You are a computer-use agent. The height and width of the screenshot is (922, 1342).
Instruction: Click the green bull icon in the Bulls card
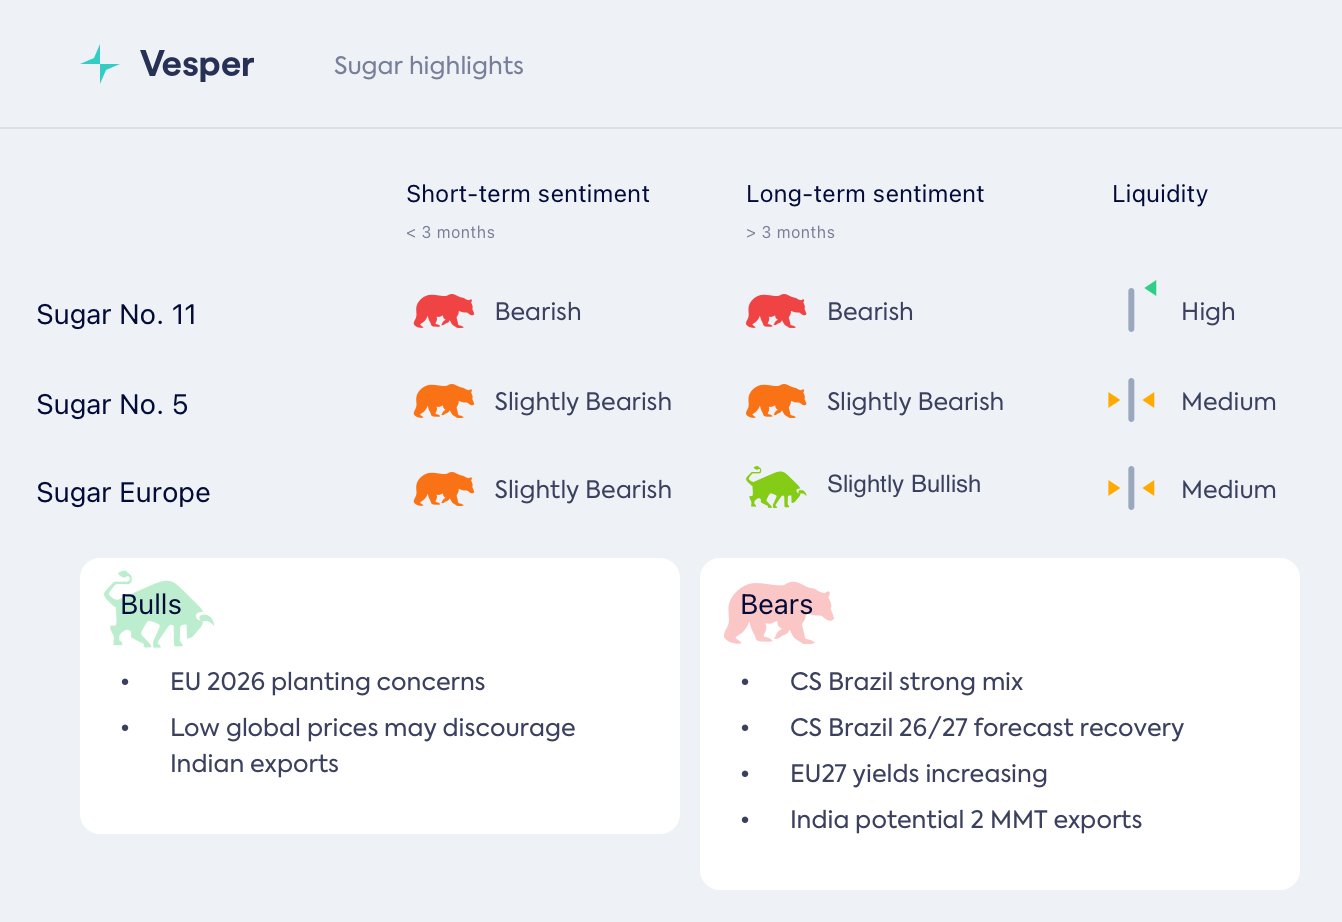click(x=158, y=610)
